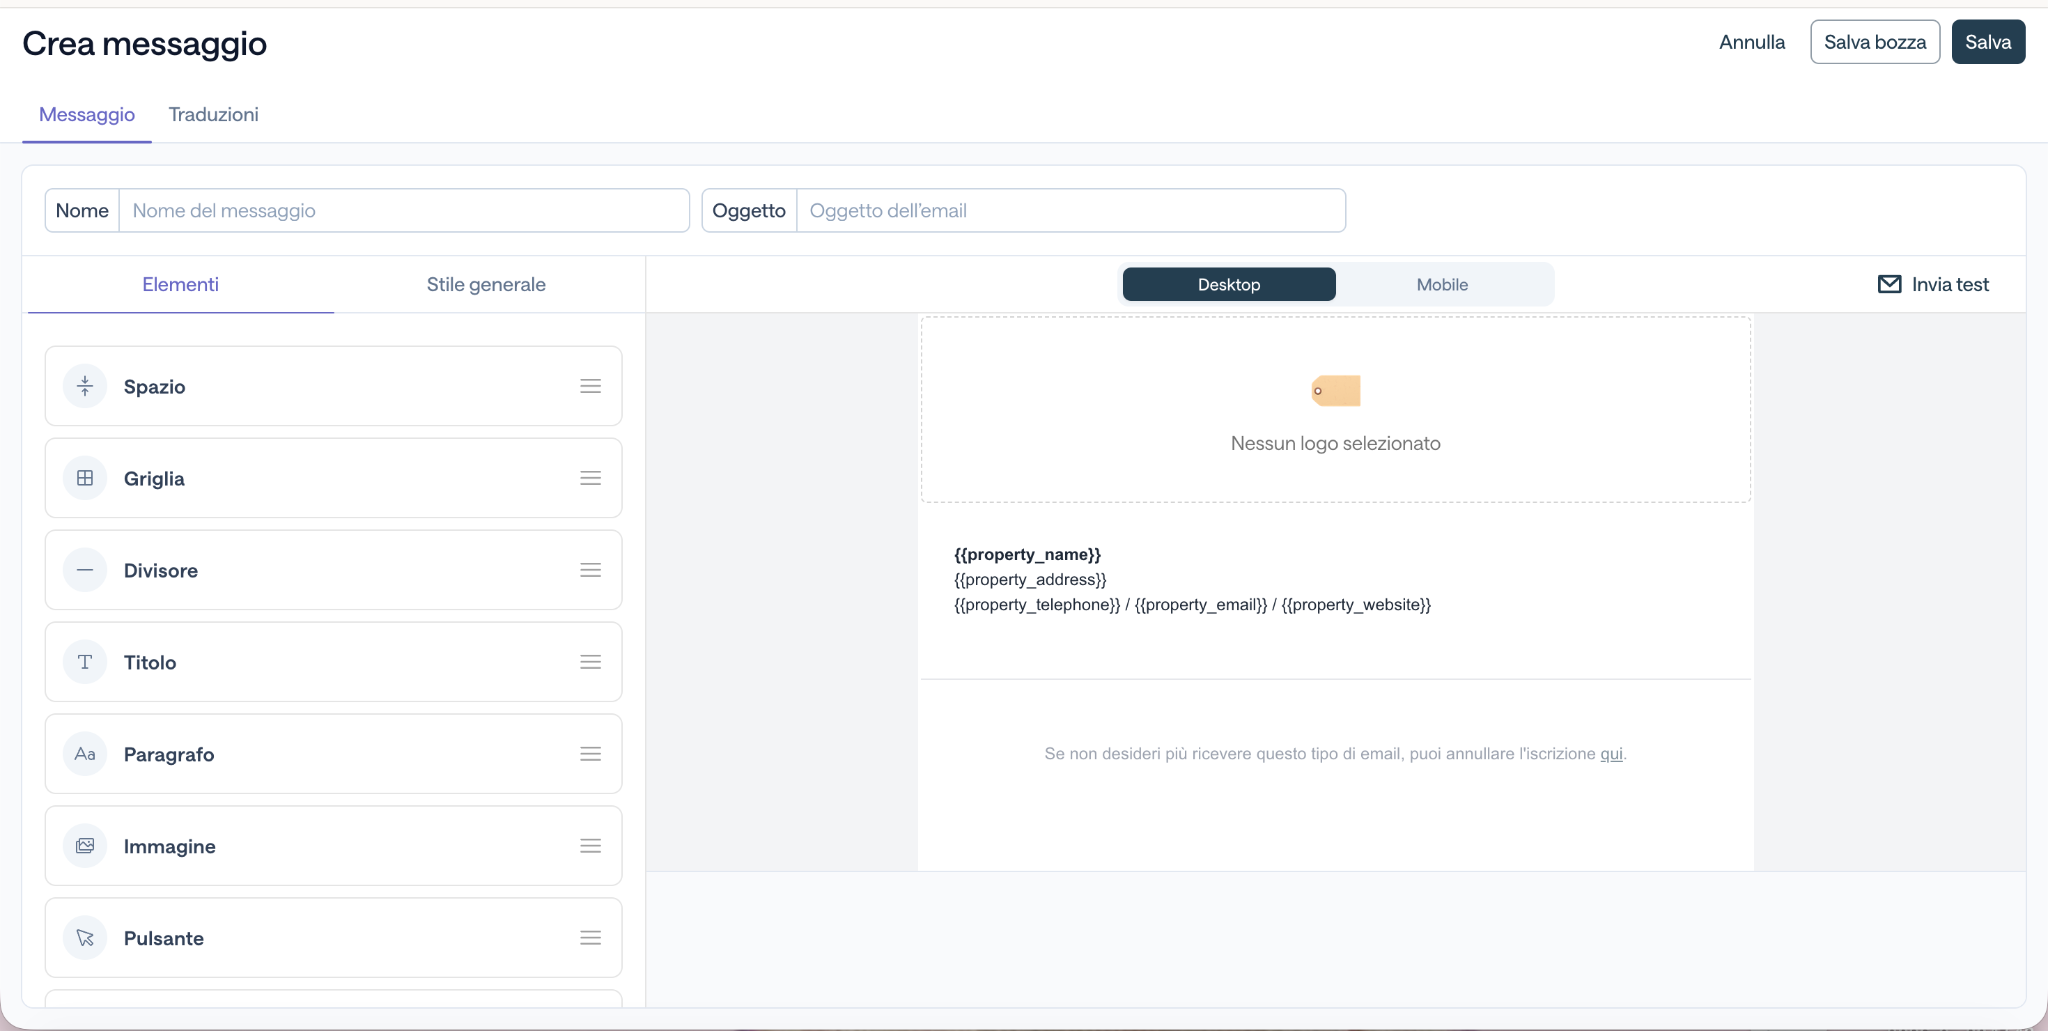Screen dimensions: 2048x1031
Task: Click the 'qui' unsubscribe link
Action: (1611, 753)
